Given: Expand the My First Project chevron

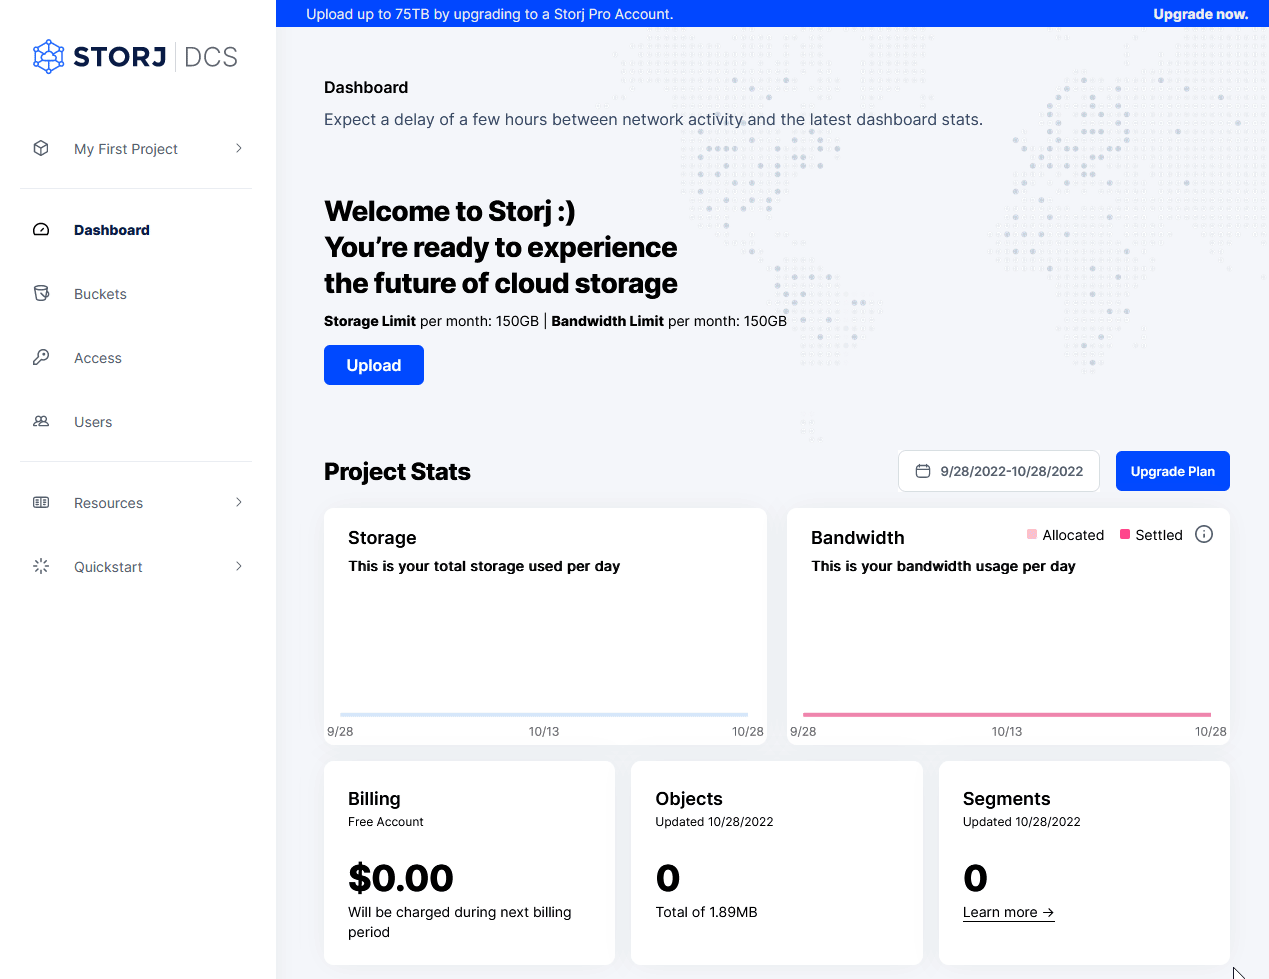Looking at the screenshot, I should (239, 148).
